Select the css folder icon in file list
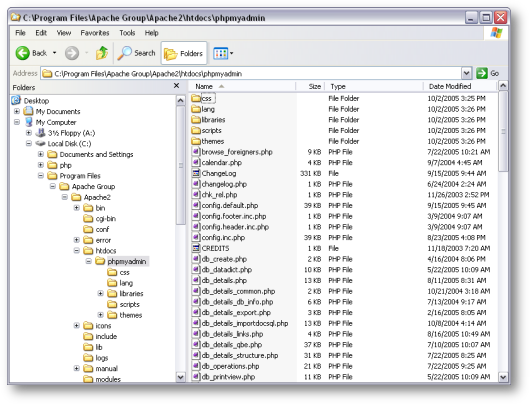 pos(196,98)
